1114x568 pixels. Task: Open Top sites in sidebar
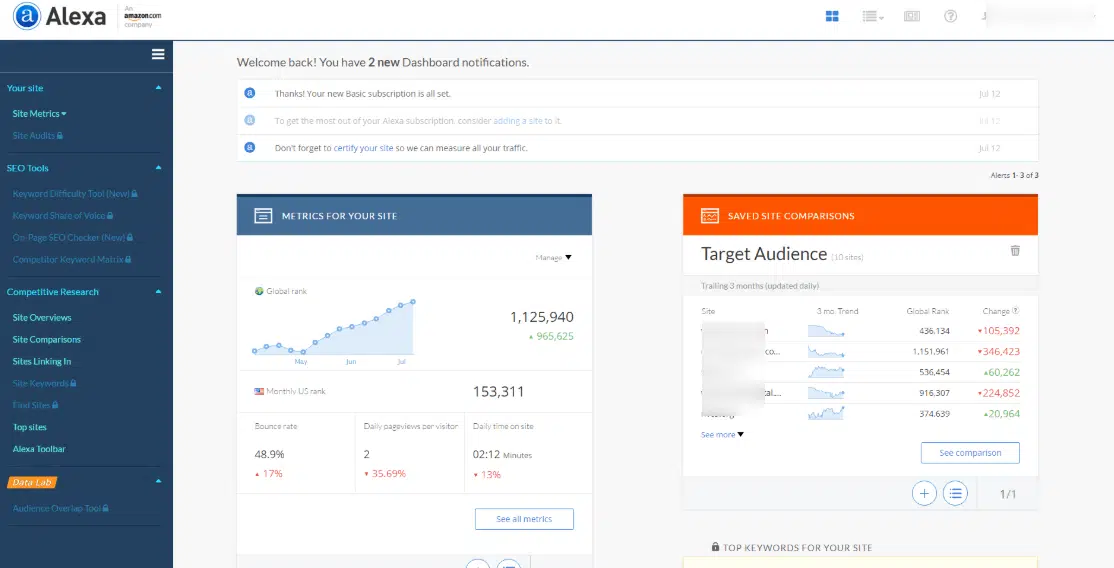29,428
